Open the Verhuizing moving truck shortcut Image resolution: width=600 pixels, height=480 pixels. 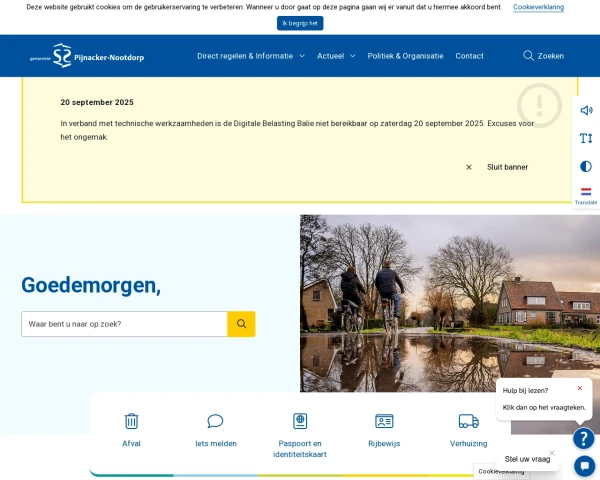[468, 430]
